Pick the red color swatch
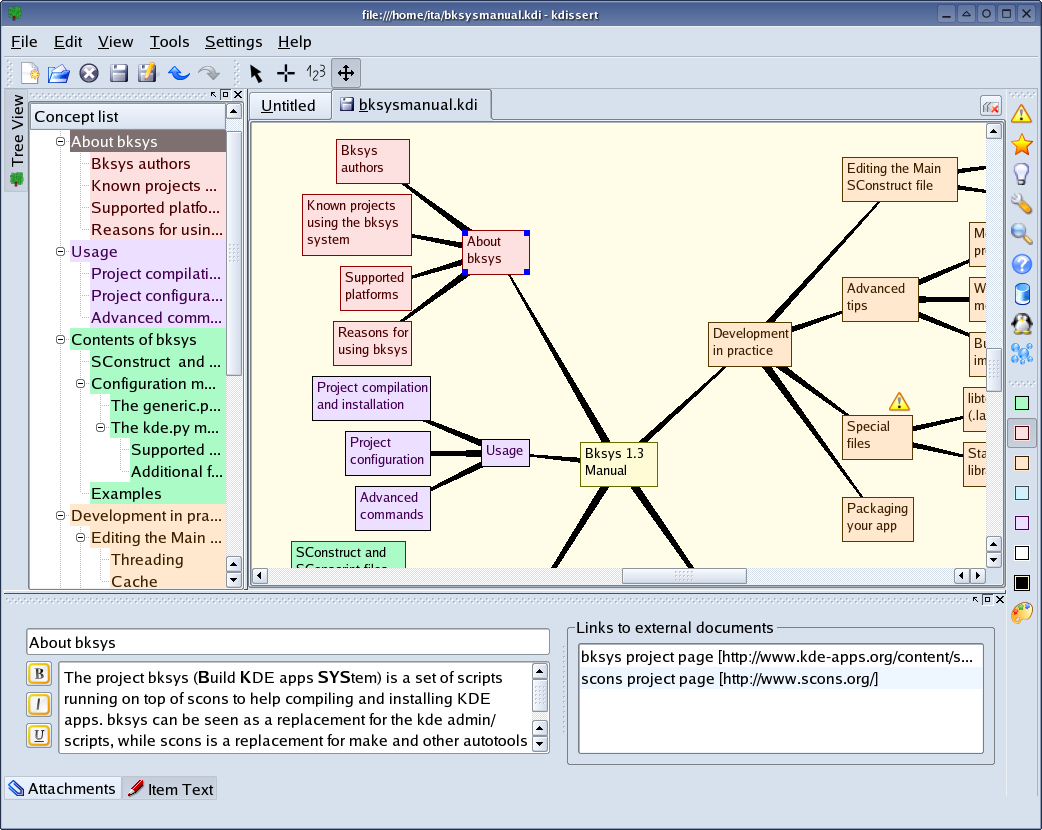 coord(1022,433)
